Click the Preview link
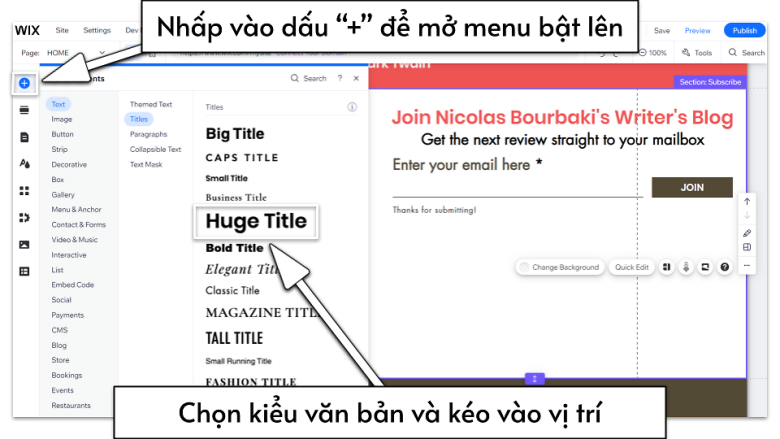Viewport: 780px width, 439px height. pos(697,31)
